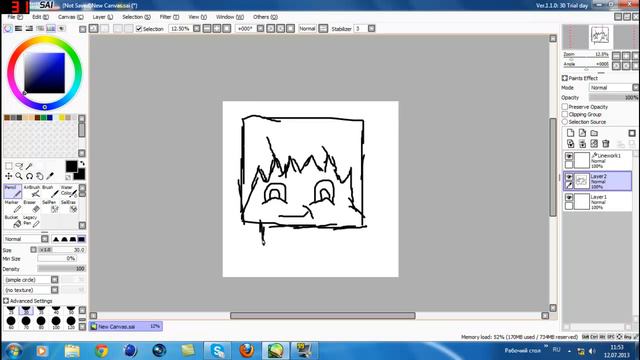Screen dimensions: 640x360
Task: Click the canvas horizontal scrollbar
Action: [x=322, y=316]
